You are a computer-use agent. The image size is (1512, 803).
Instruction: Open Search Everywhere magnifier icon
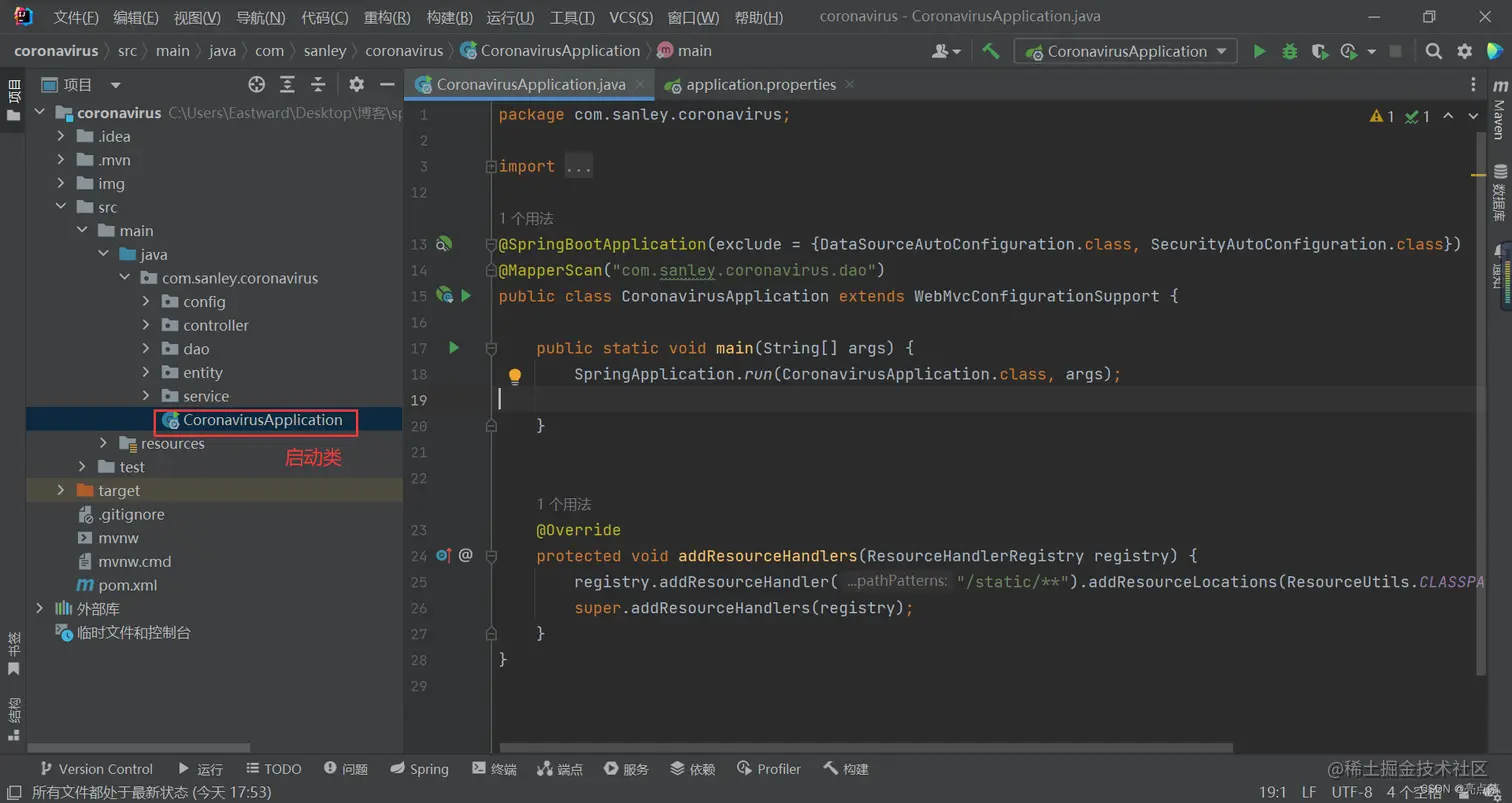point(1434,51)
